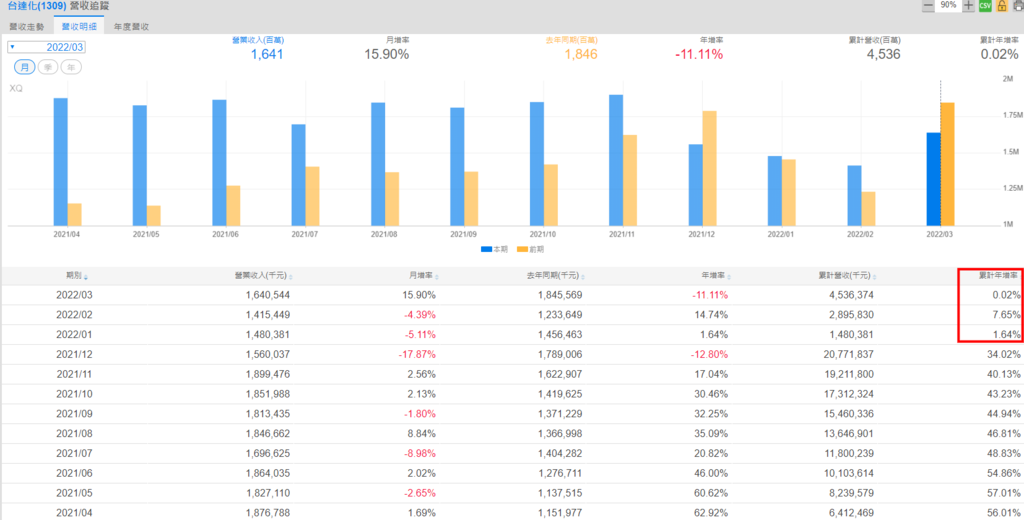Click the orange 前期 bar for 2022/03

[948, 164]
